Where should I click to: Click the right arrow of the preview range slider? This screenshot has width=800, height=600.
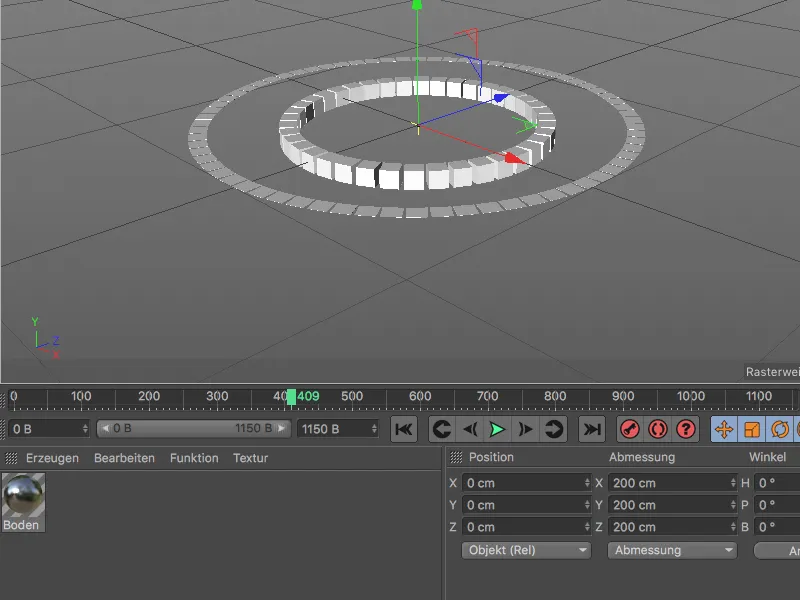[x=281, y=429]
